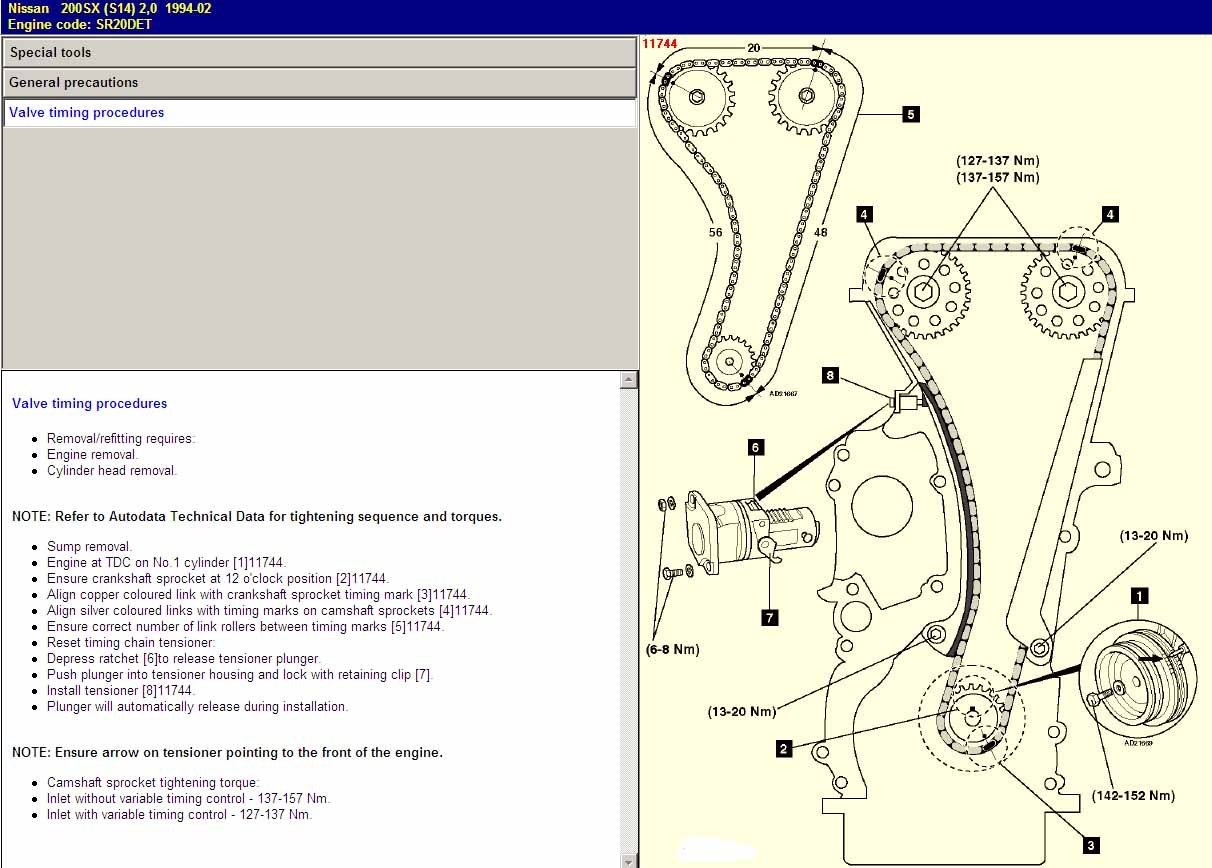Click callout number 7 below tensioner

[x=770, y=618]
